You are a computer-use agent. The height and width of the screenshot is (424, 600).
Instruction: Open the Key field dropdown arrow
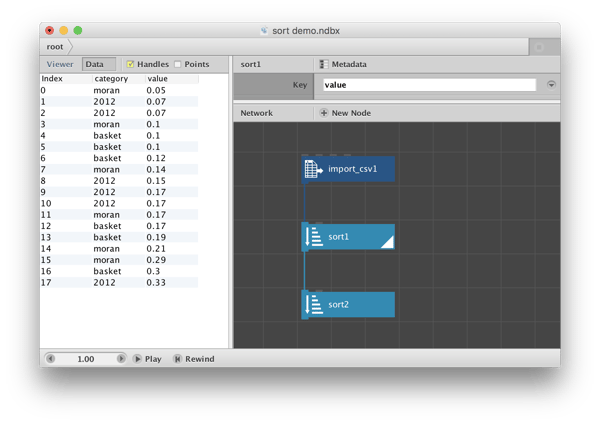point(551,85)
